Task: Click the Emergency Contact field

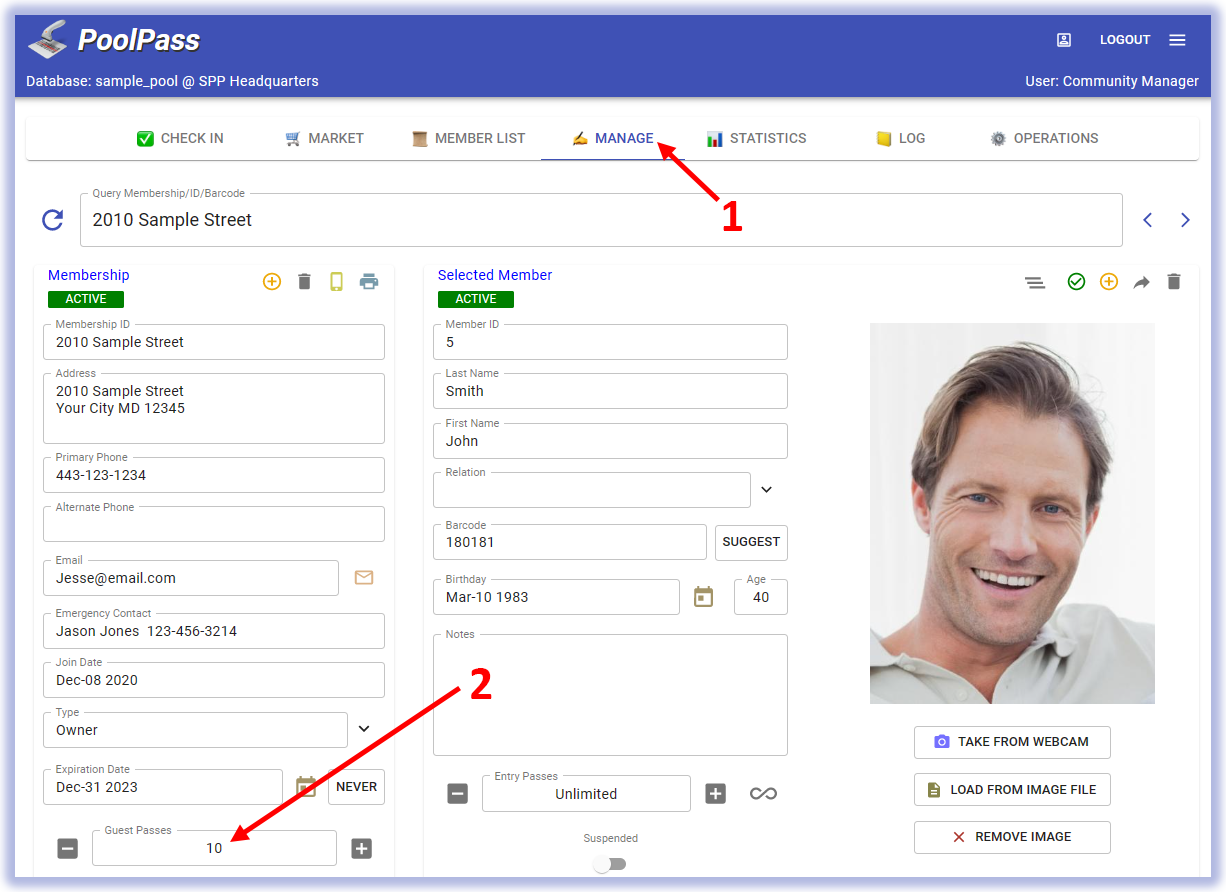Action: [x=214, y=631]
